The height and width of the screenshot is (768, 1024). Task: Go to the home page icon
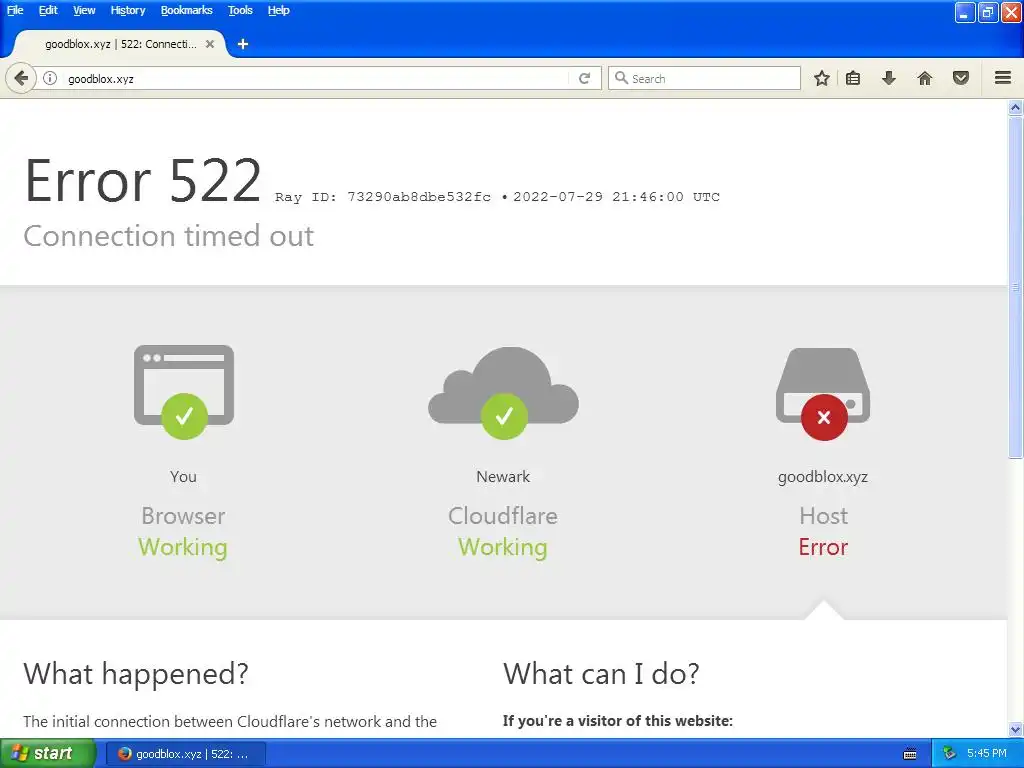[925, 78]
